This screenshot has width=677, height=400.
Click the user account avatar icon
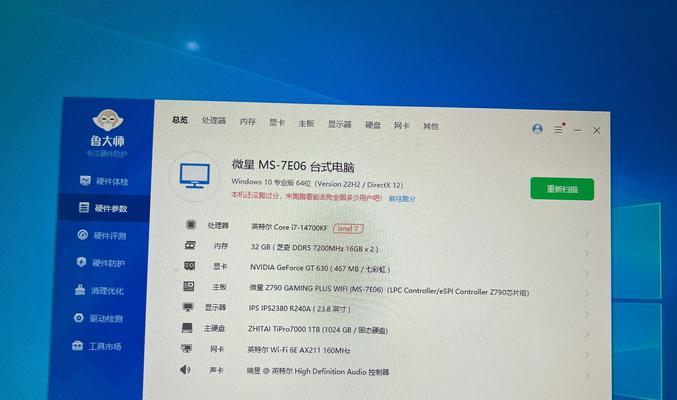point(537,128)
